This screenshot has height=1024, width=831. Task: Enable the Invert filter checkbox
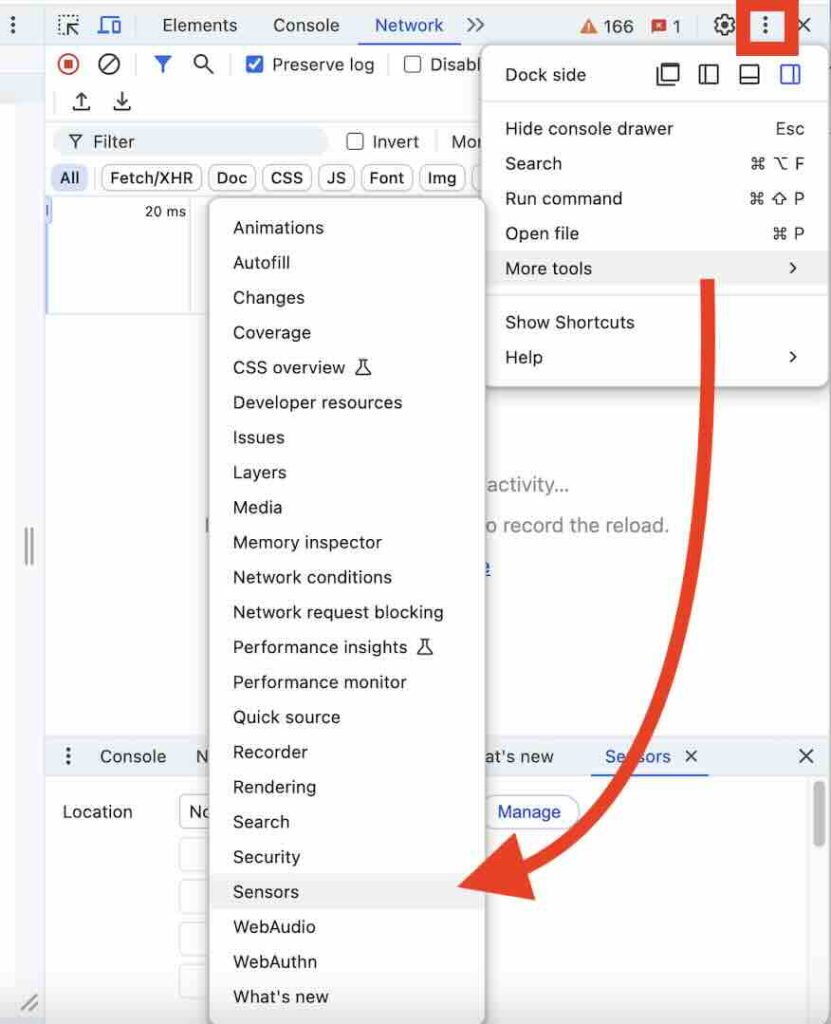tap(355, 141)
